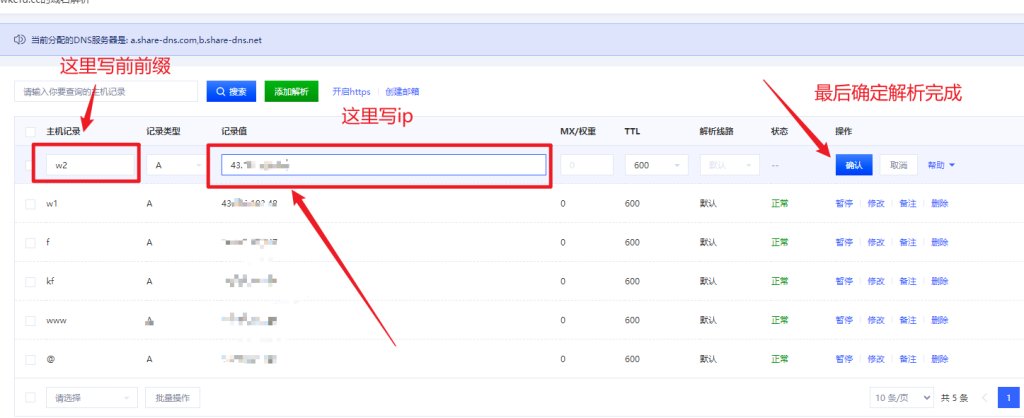Viewport: 1024px width, 418px height.
Task: Click the speaker announcement icon in DNS notice
Action: [18, 40]
